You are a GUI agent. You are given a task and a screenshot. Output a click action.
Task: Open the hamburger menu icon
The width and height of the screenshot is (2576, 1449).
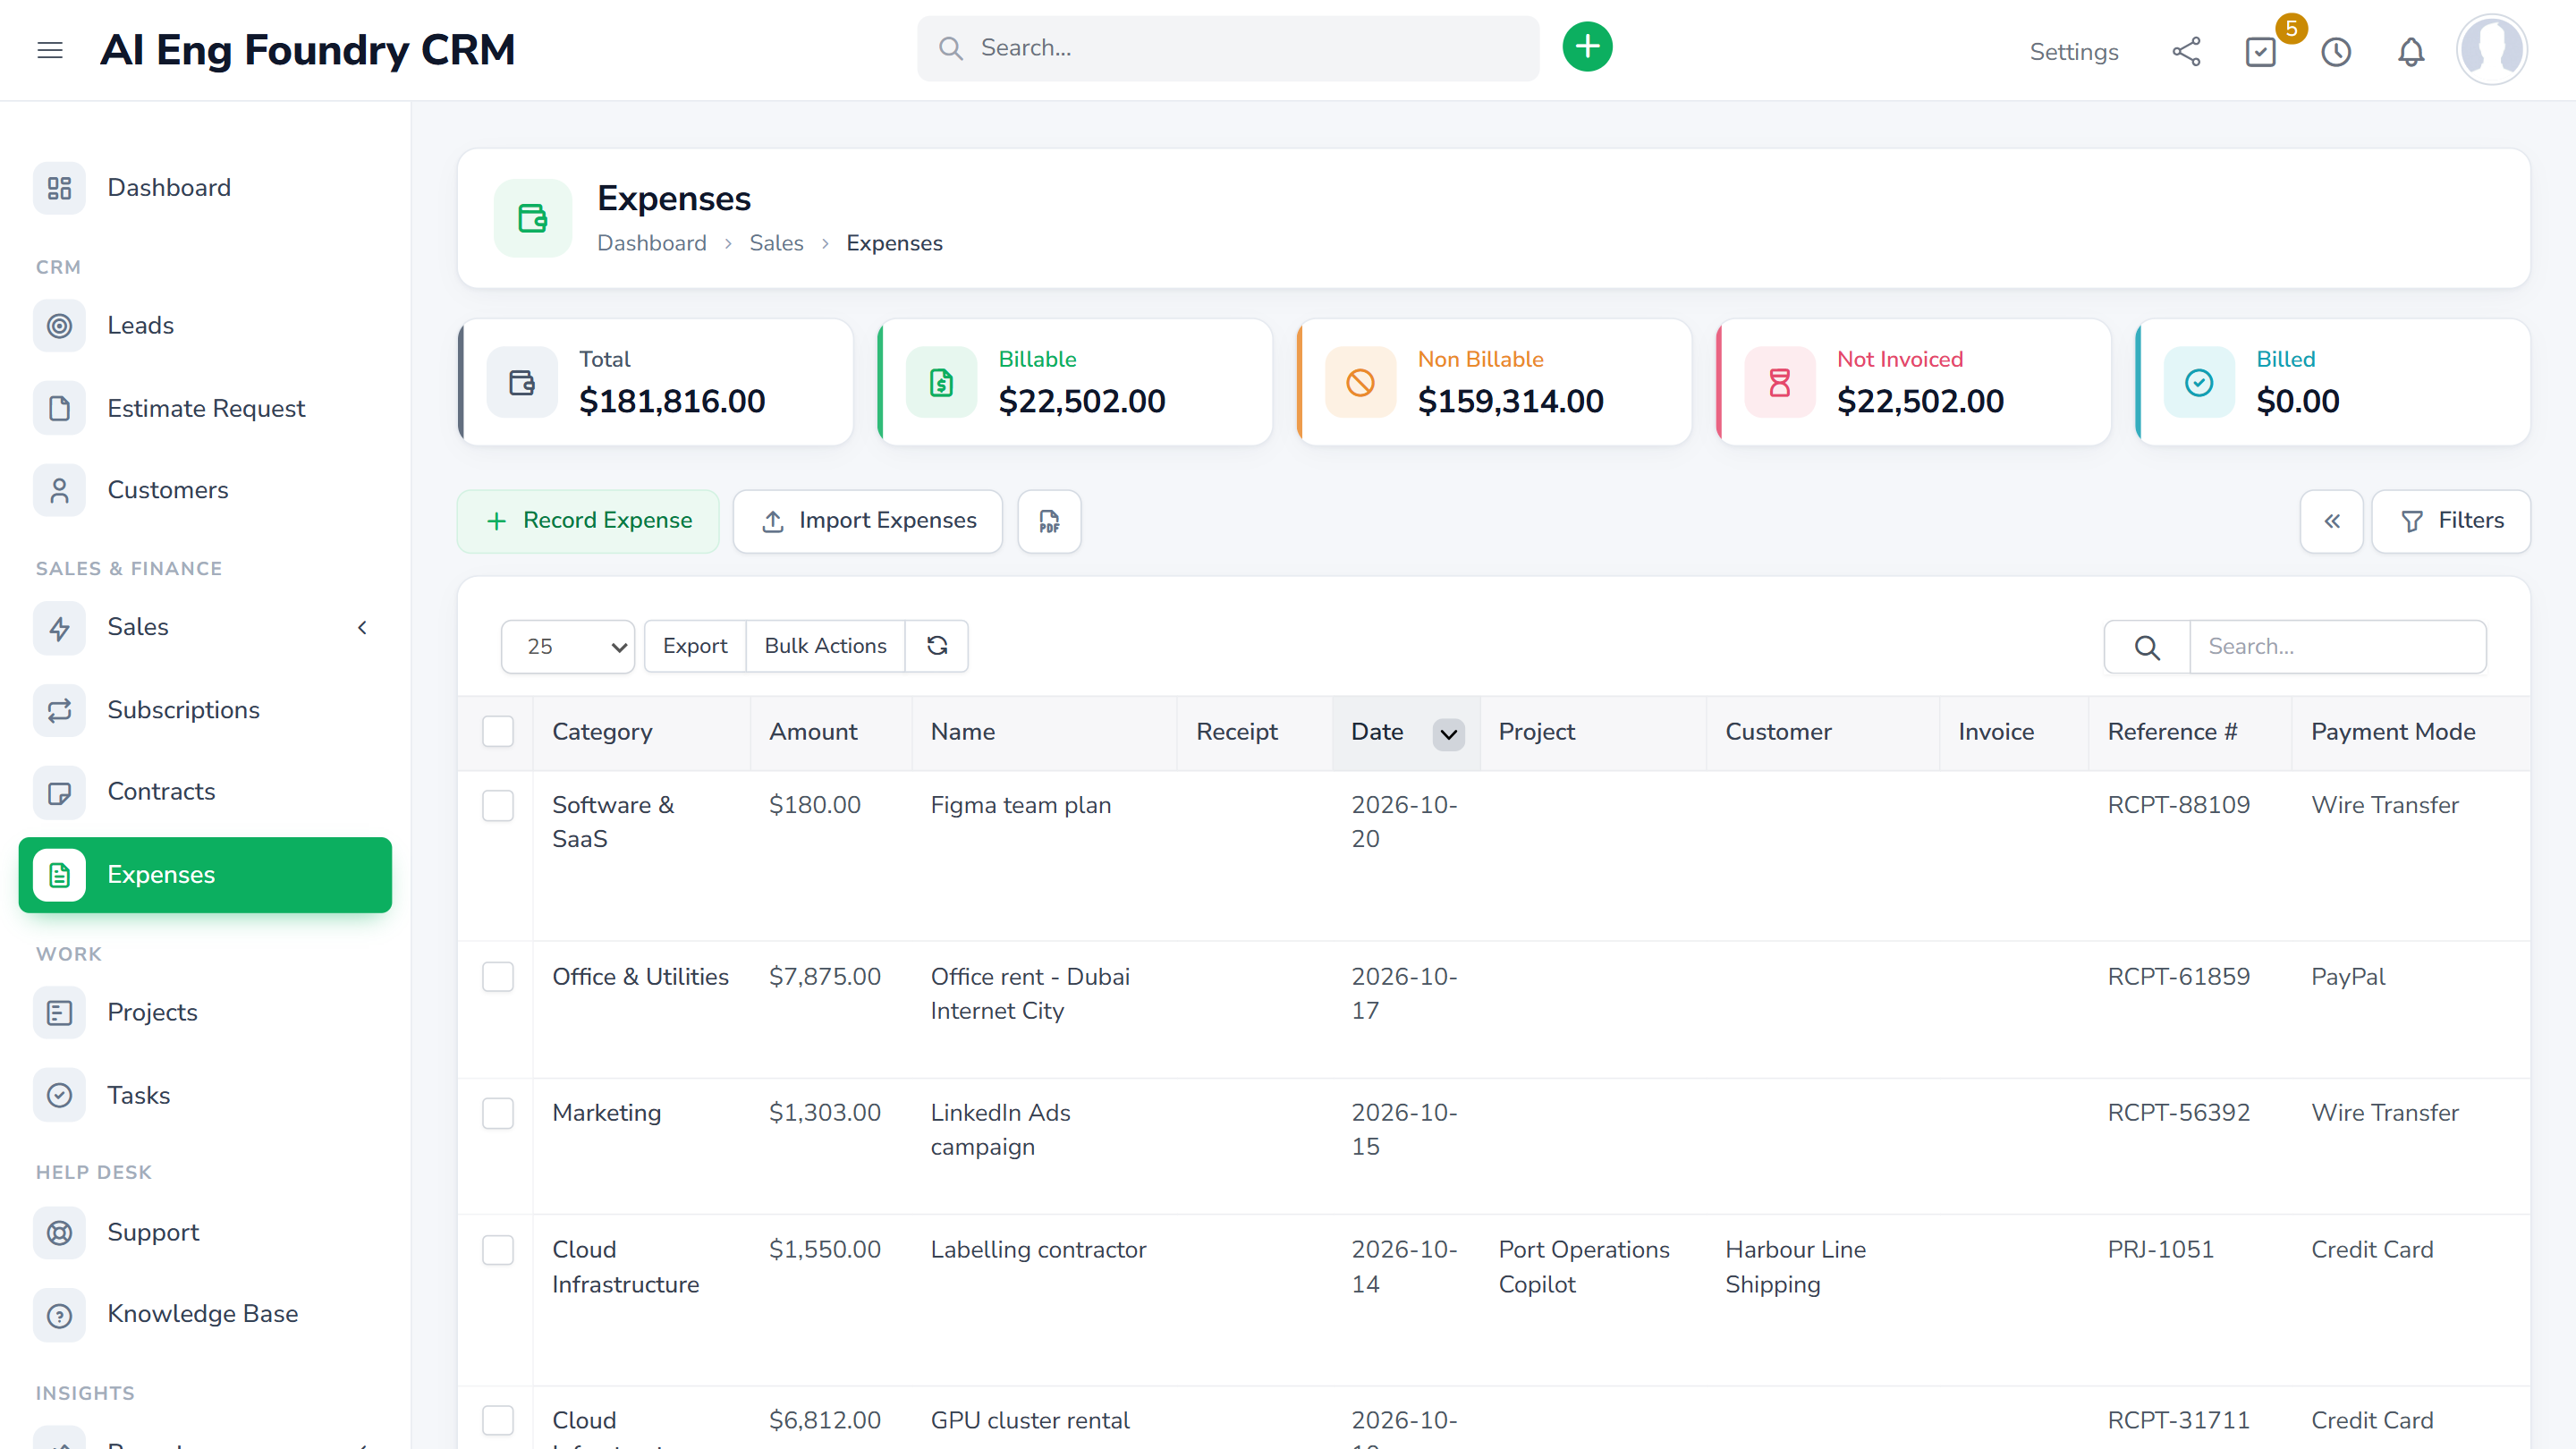pyautogui.click(x=50, y=50)
